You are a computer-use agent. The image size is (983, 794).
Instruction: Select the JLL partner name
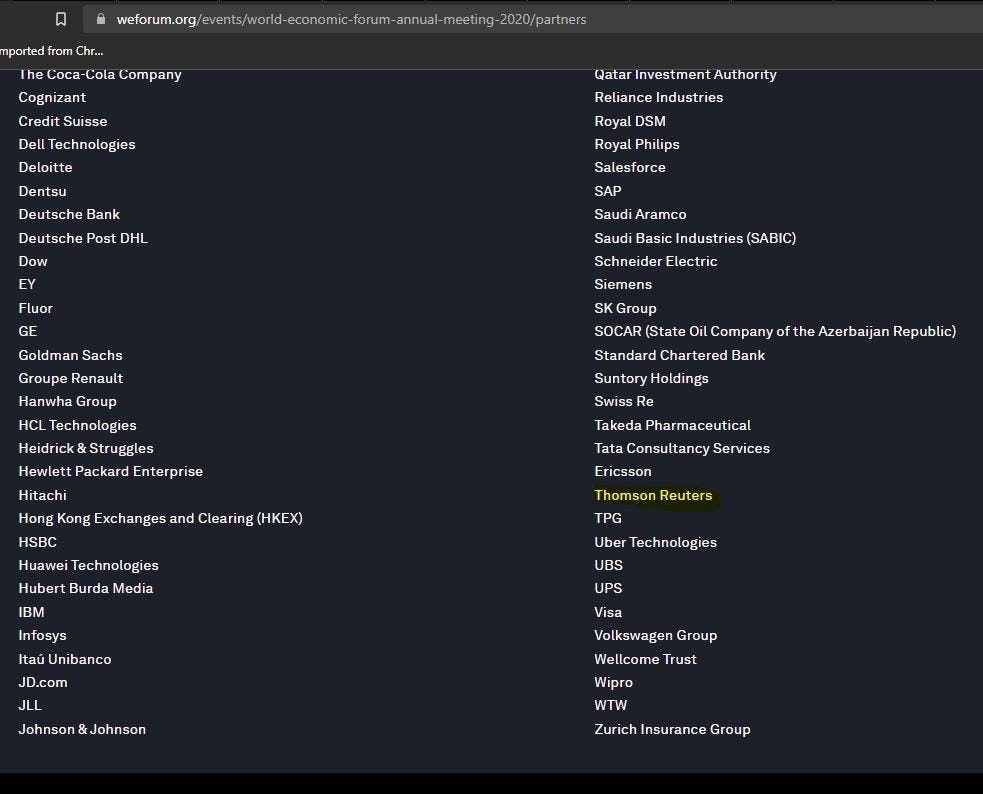click(x=30, y=706)
